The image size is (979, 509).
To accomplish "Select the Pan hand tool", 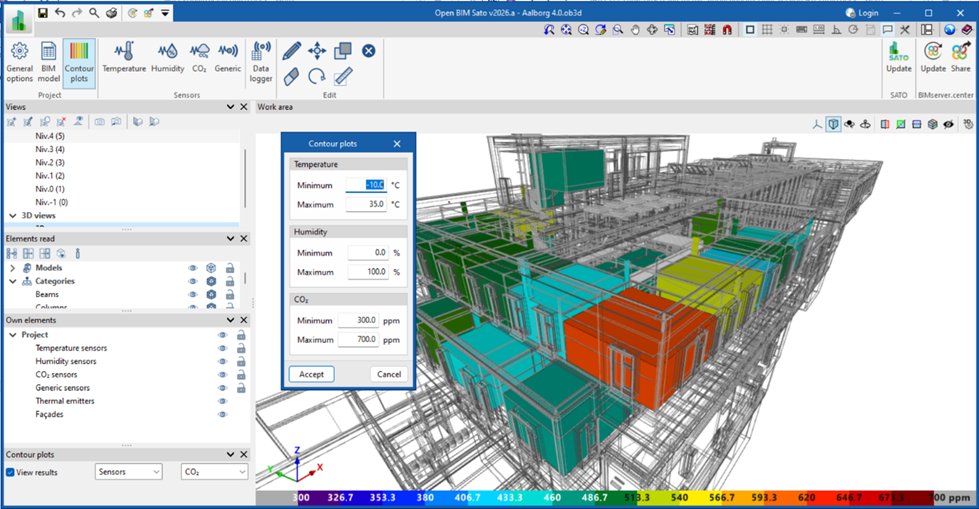I will (635, 29).
